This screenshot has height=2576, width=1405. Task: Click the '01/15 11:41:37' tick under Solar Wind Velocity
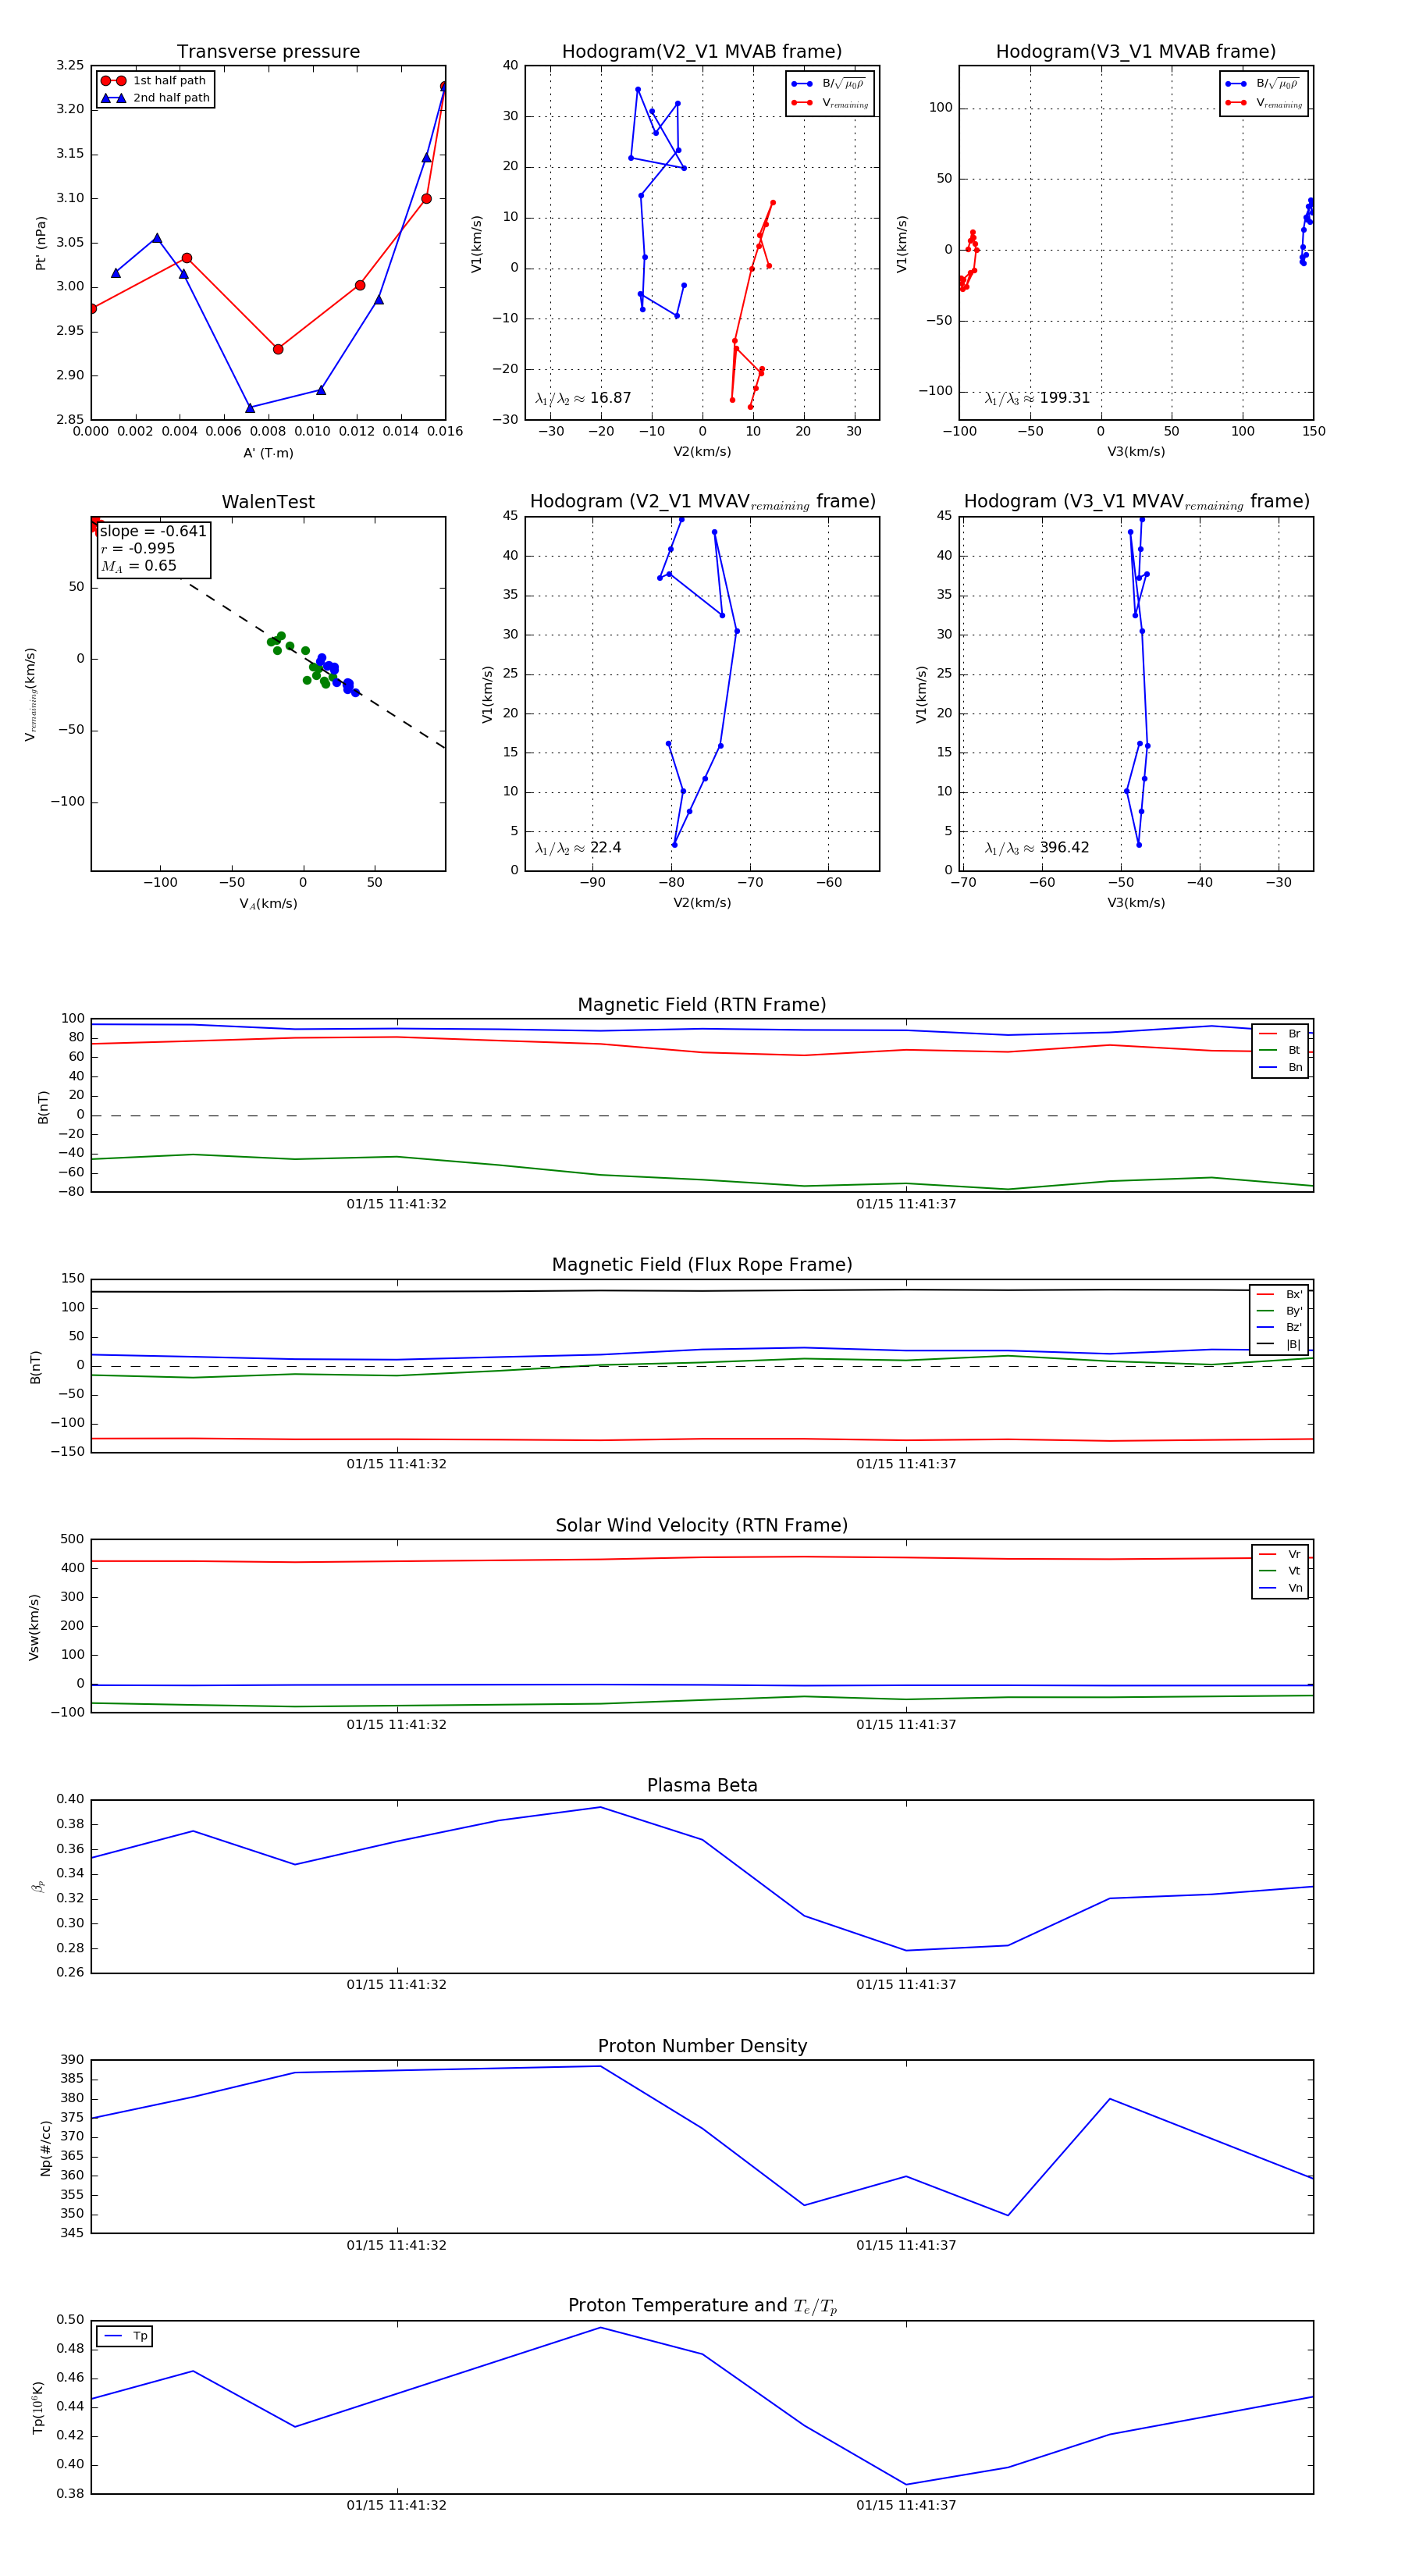(x=906, y=1725)
